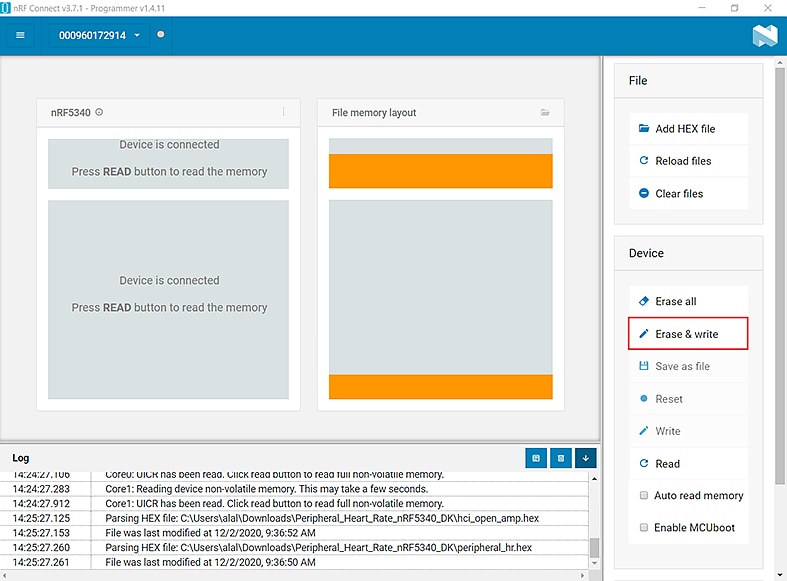Click Save as file
The height and width of the screenshot is (581, 787).
pyautogui.click(x=688, y=366)
